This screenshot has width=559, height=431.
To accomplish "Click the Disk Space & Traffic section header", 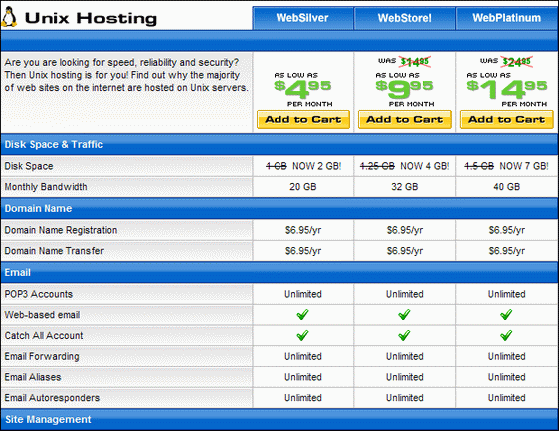I will point(280,144).
